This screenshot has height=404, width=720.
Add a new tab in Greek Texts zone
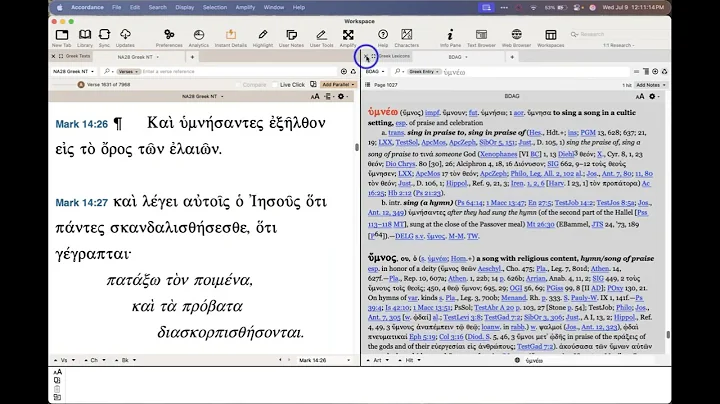192,57
